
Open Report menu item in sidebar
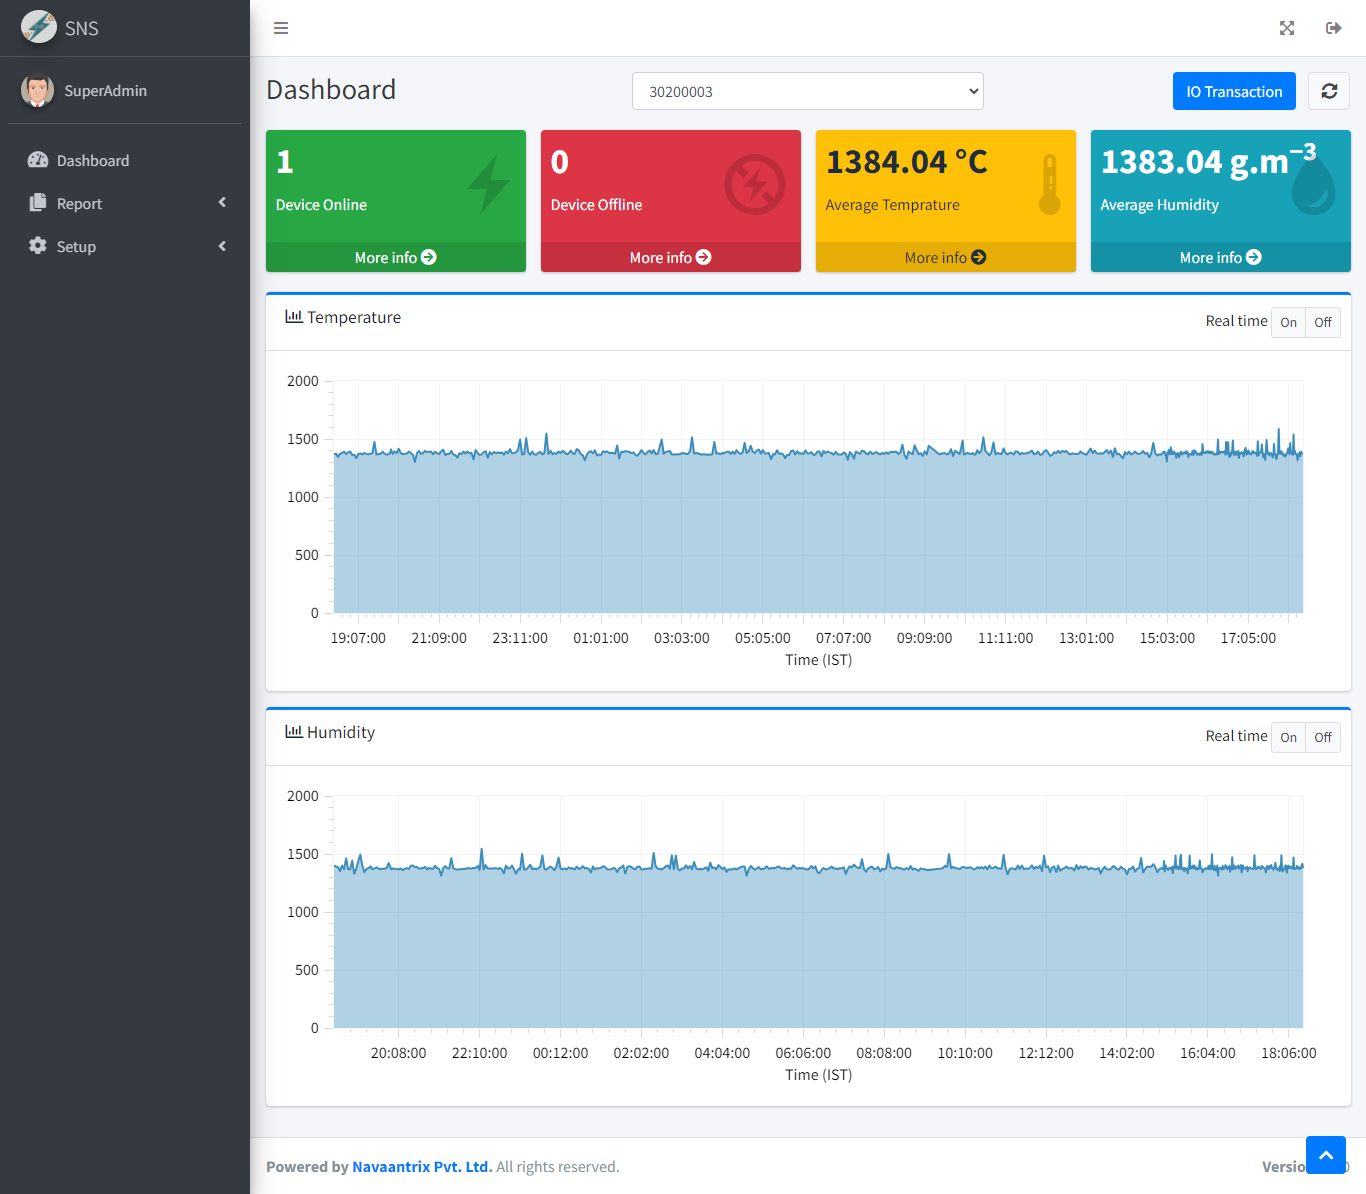[x=125, y=203]
